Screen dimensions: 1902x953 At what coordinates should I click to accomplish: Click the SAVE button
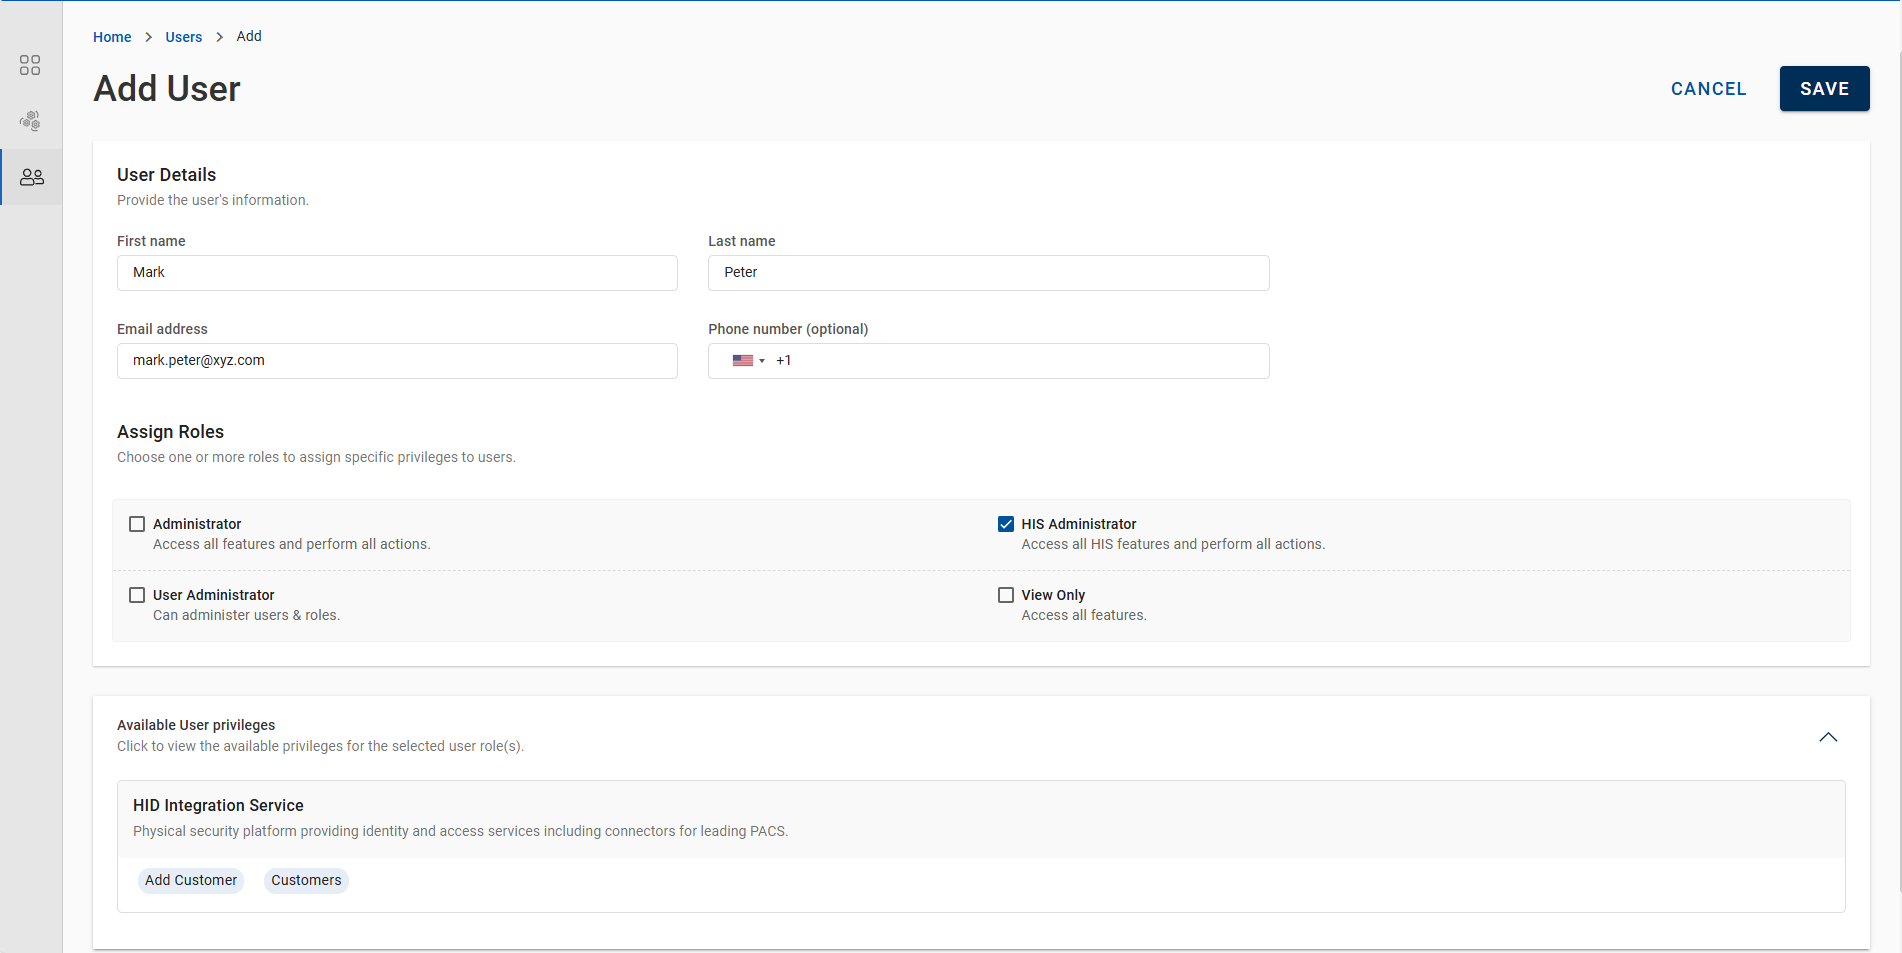pyautogui.click(x=1824, y=89)
